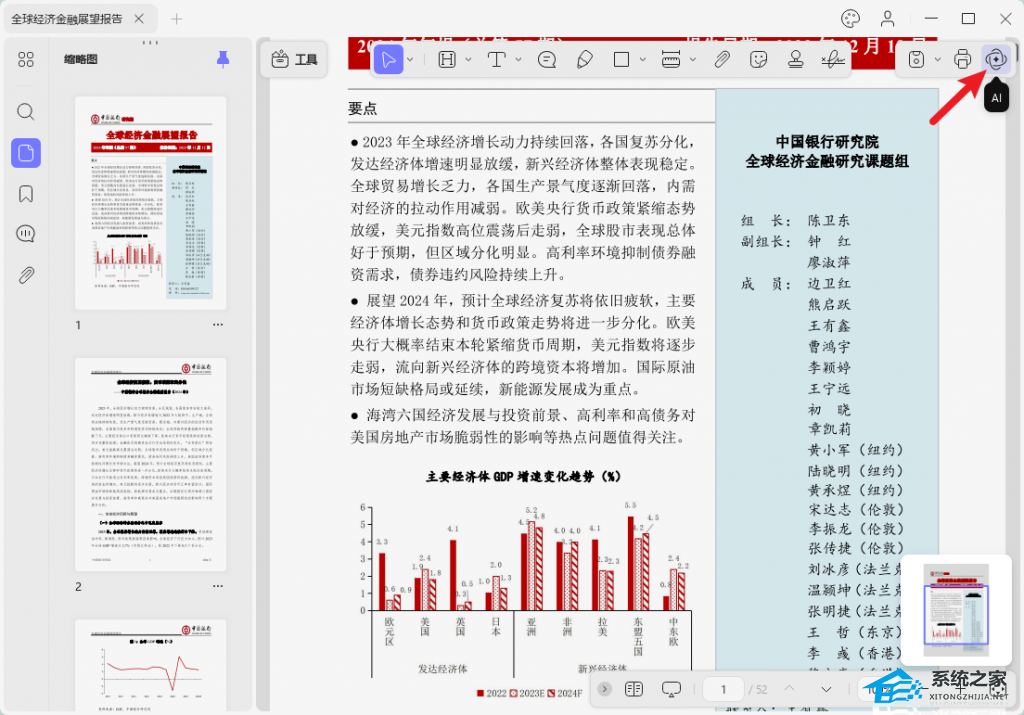
Task: Click the thumbnail panel top drag handle dots
Action: [150, 43]
